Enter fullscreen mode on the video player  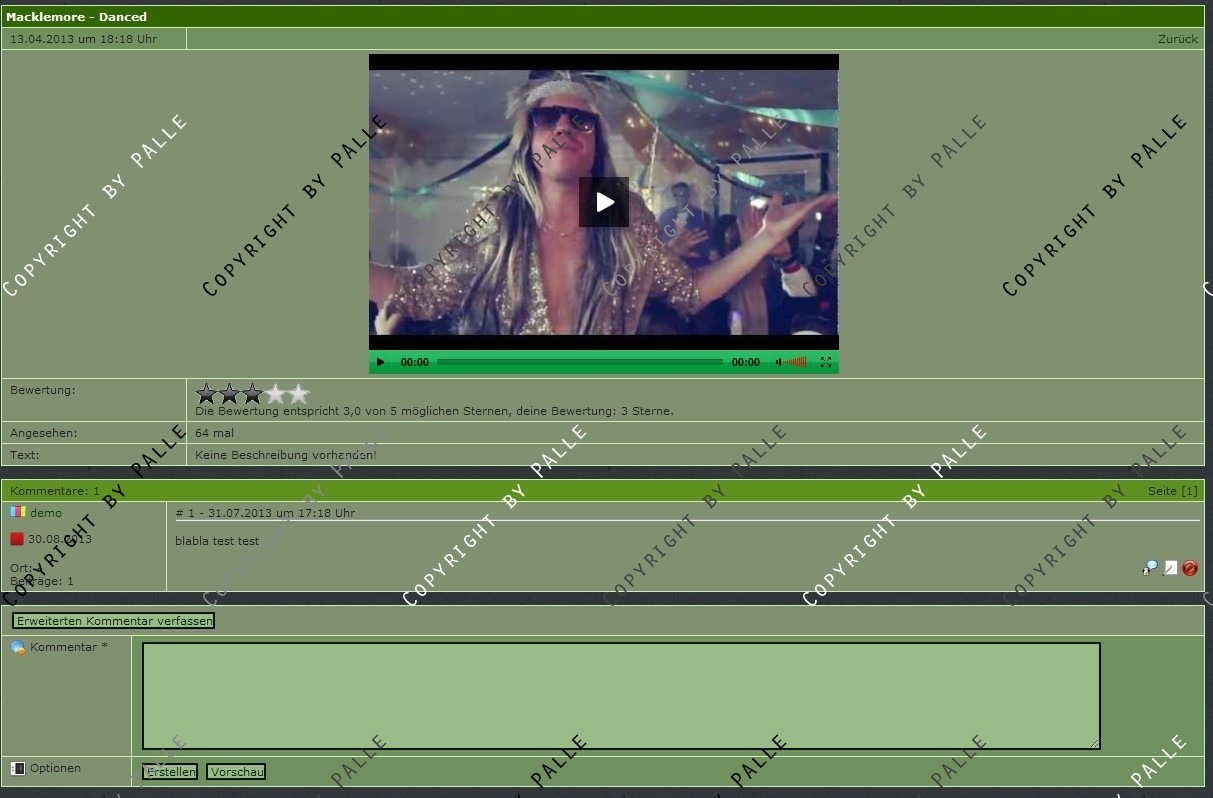[x=826, y=362]
